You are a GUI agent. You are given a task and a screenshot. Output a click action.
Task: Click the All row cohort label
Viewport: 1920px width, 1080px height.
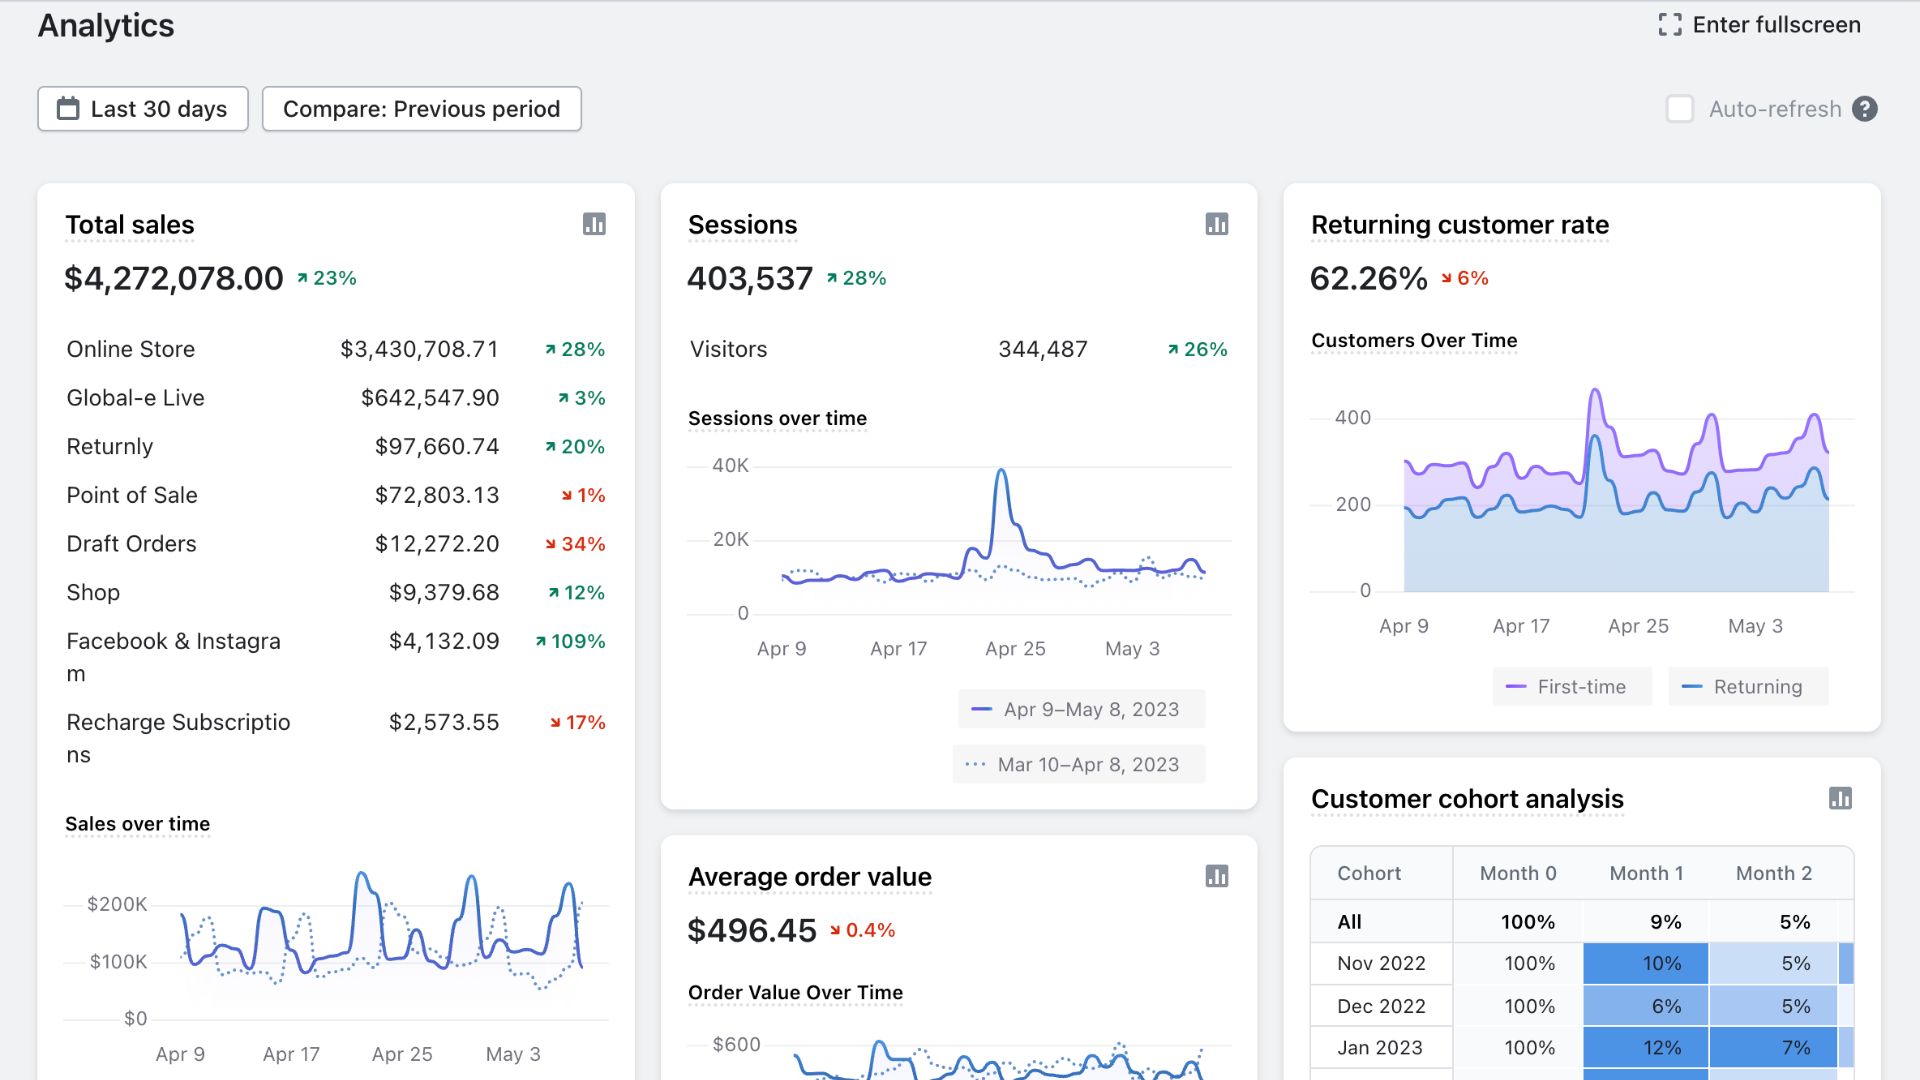coord(1349,922)
